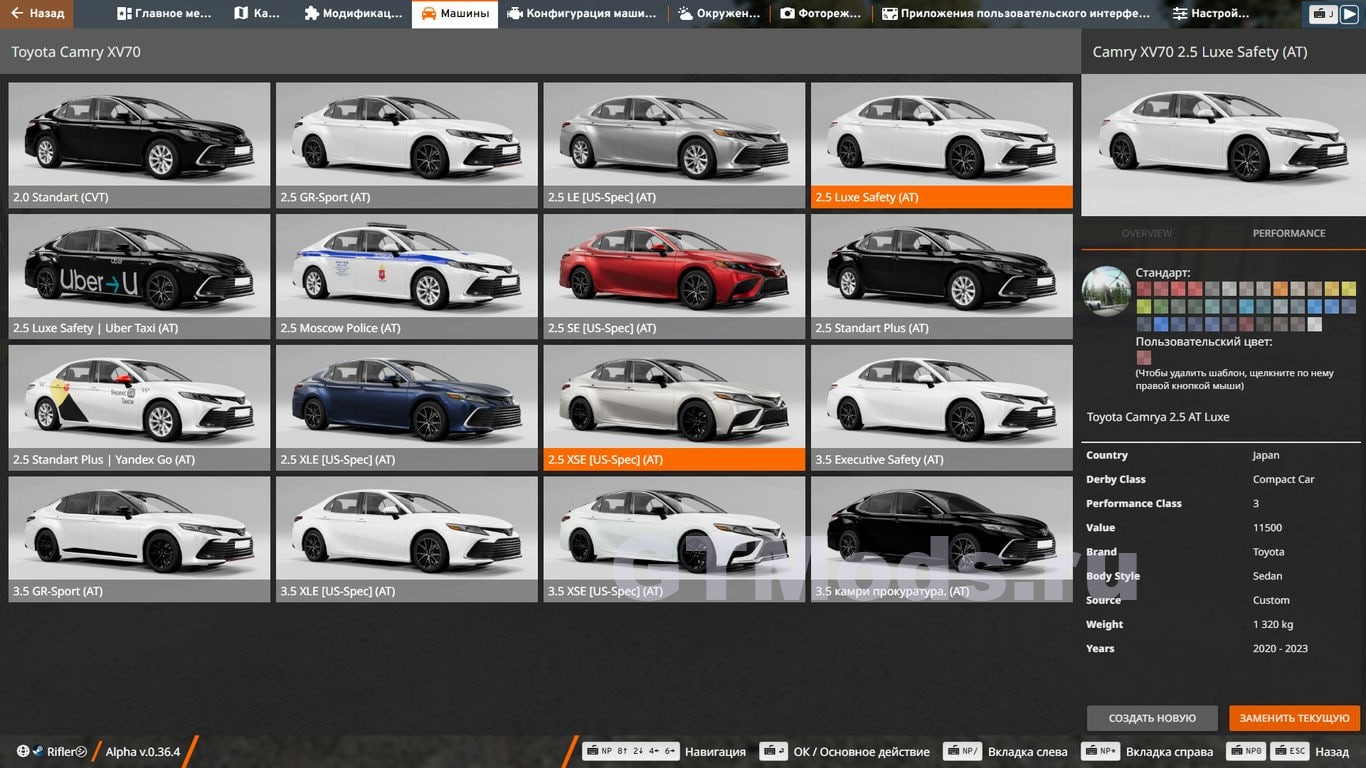
Task: Select the map icon in top bar
Action: tap(241, 14)
